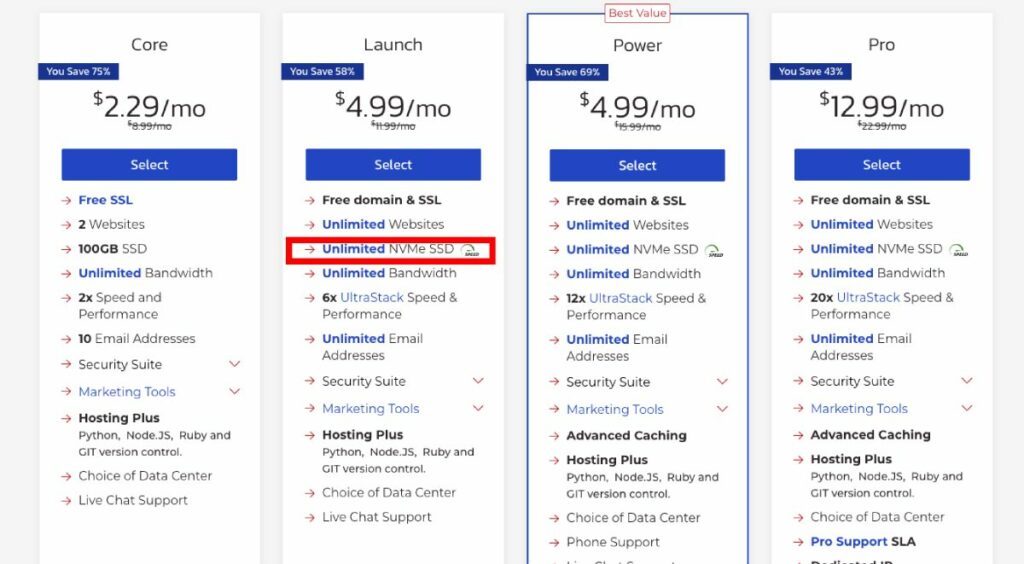
Task: Click speed gauge icon in Power plan
Action: [714, 250]
